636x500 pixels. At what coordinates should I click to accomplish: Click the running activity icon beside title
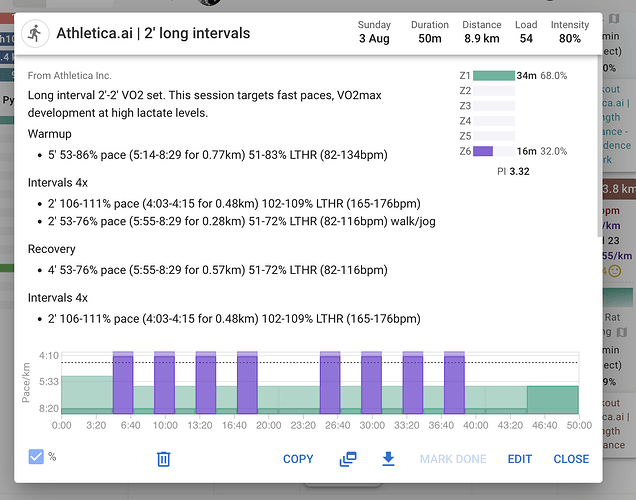click(x=35, y=34)
